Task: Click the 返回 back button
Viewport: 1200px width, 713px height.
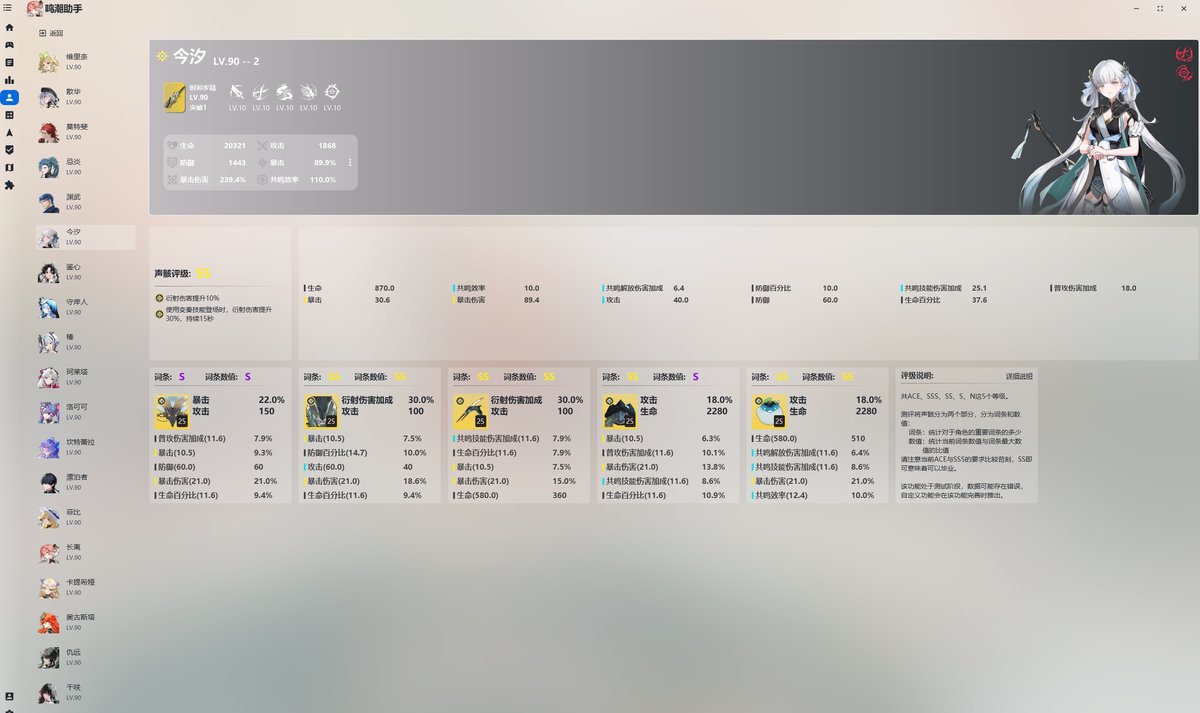Action: tap(50, 33)
